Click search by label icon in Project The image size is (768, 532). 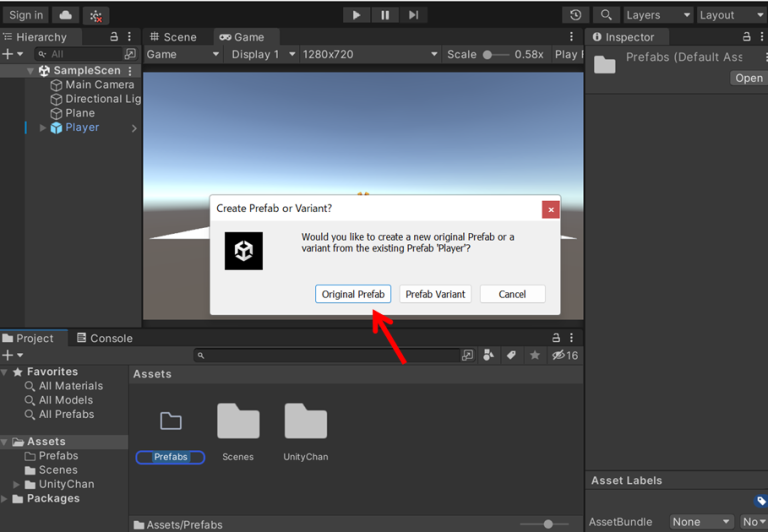[511, 355]
